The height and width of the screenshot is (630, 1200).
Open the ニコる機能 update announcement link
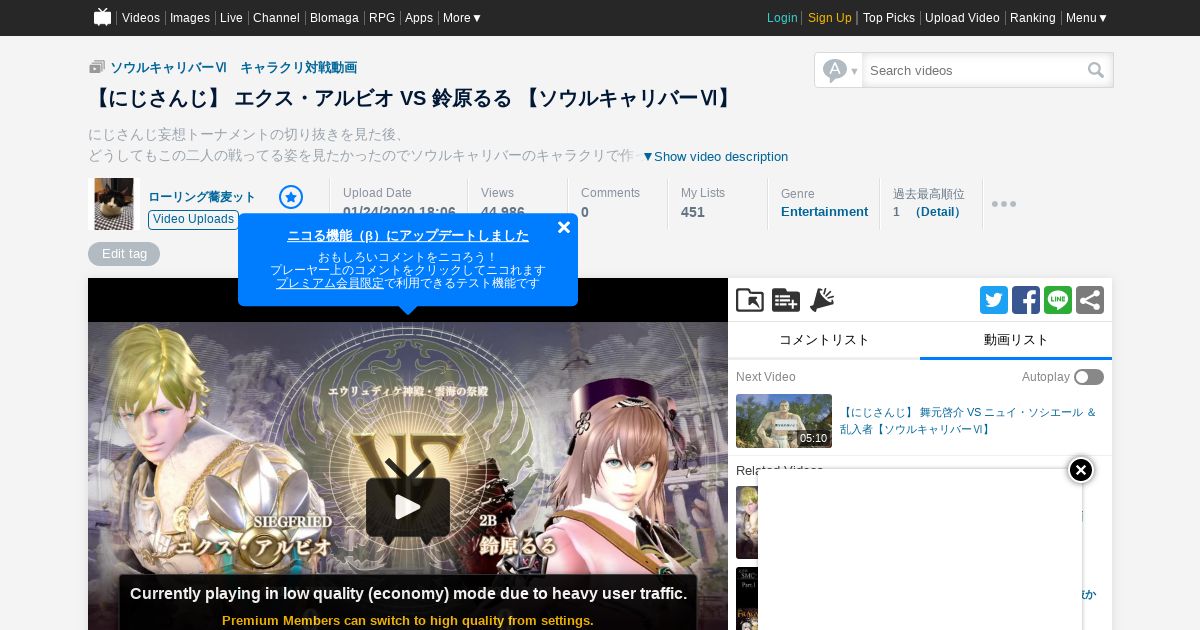click(x=408, y=236)
